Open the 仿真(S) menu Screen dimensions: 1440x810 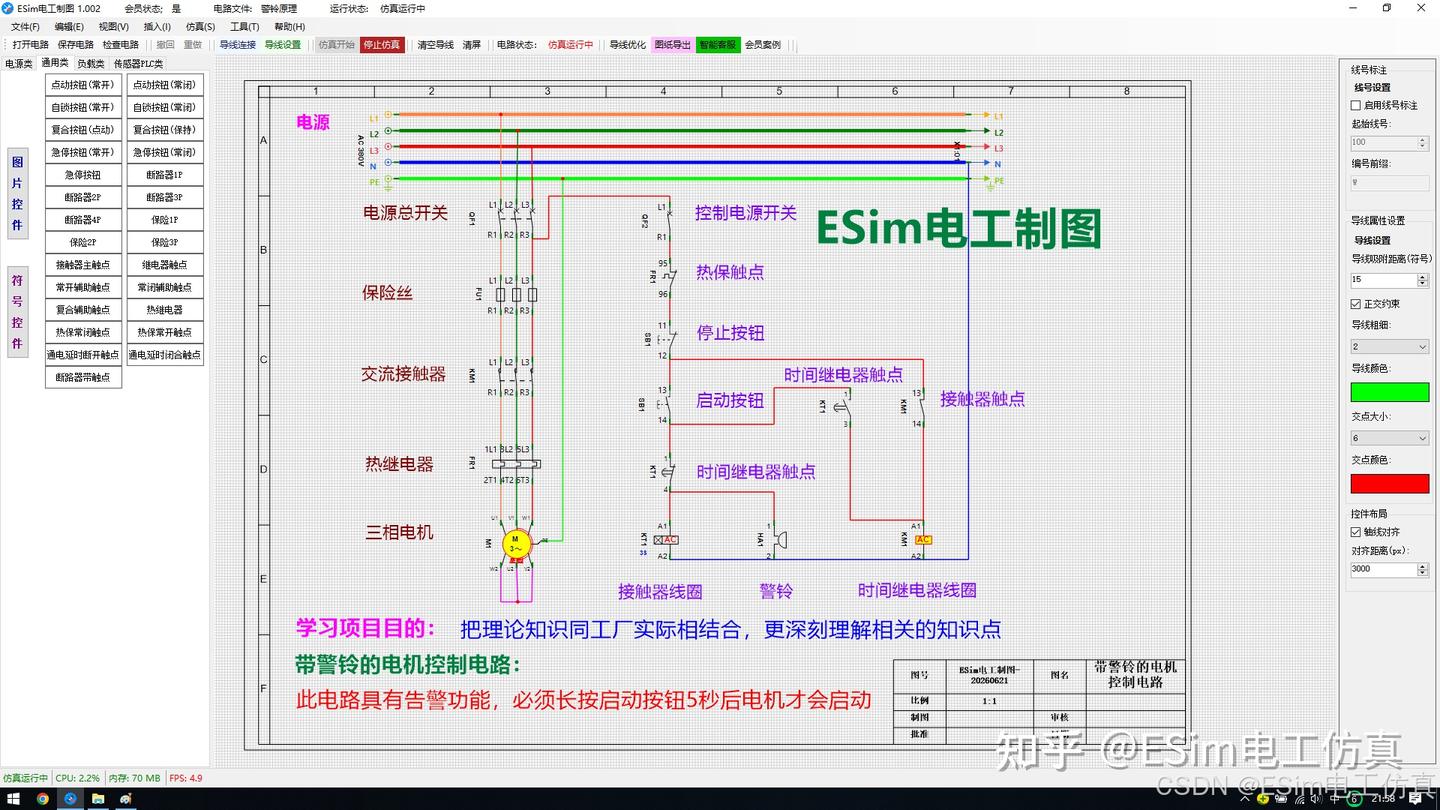200,27
